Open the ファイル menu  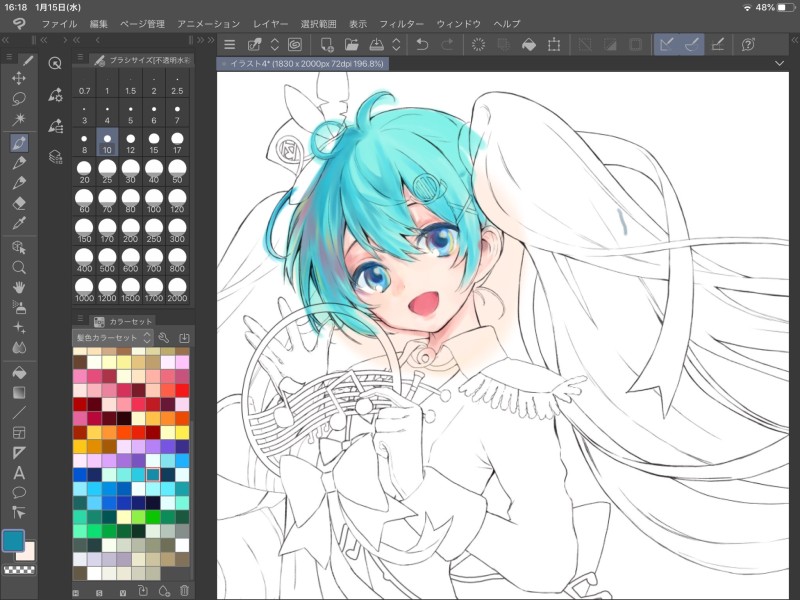click(59, 24)
